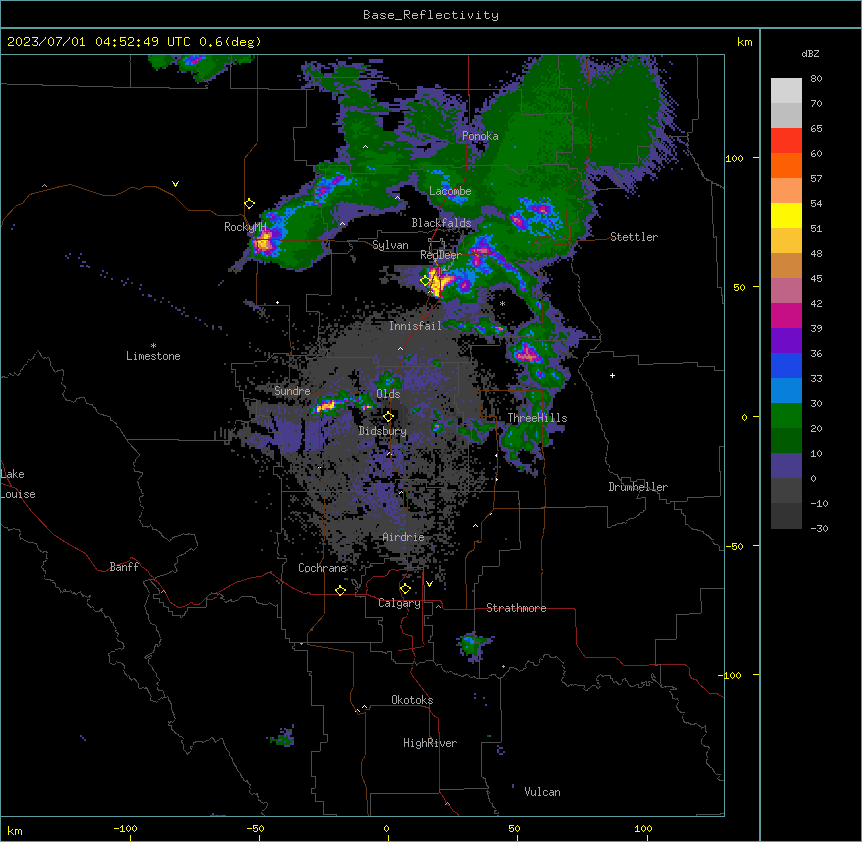This screenshot has width=862, height=842.
Task: Click the Innisfail city label
Action: coord(415,326)
